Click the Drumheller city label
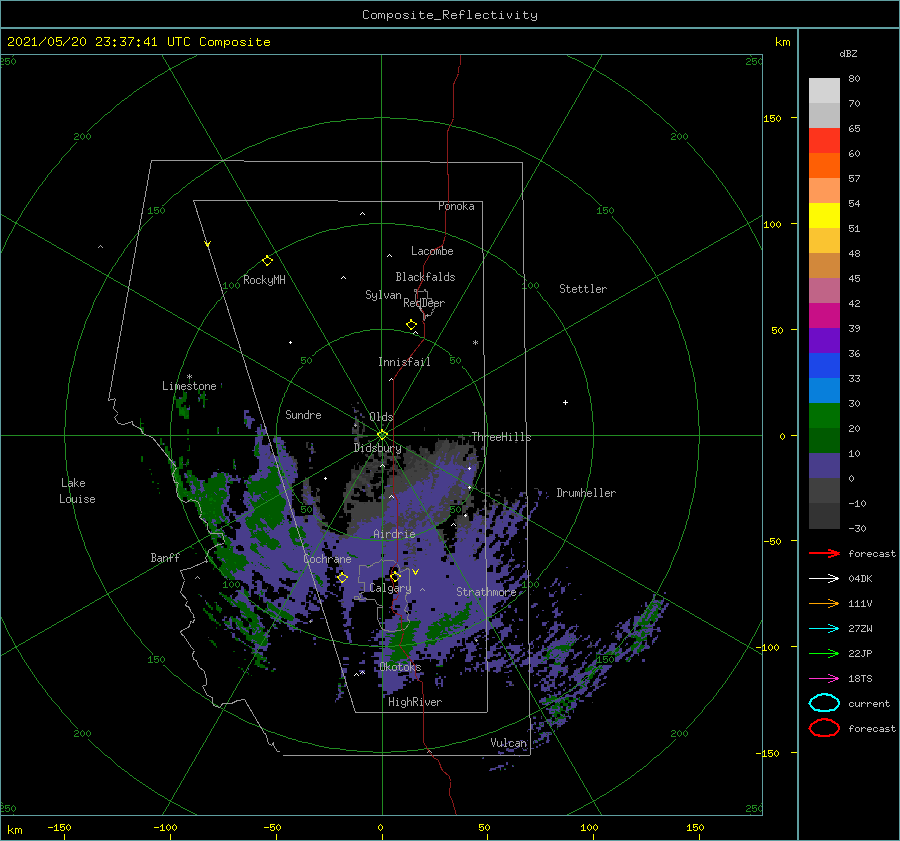 (586, 493)
